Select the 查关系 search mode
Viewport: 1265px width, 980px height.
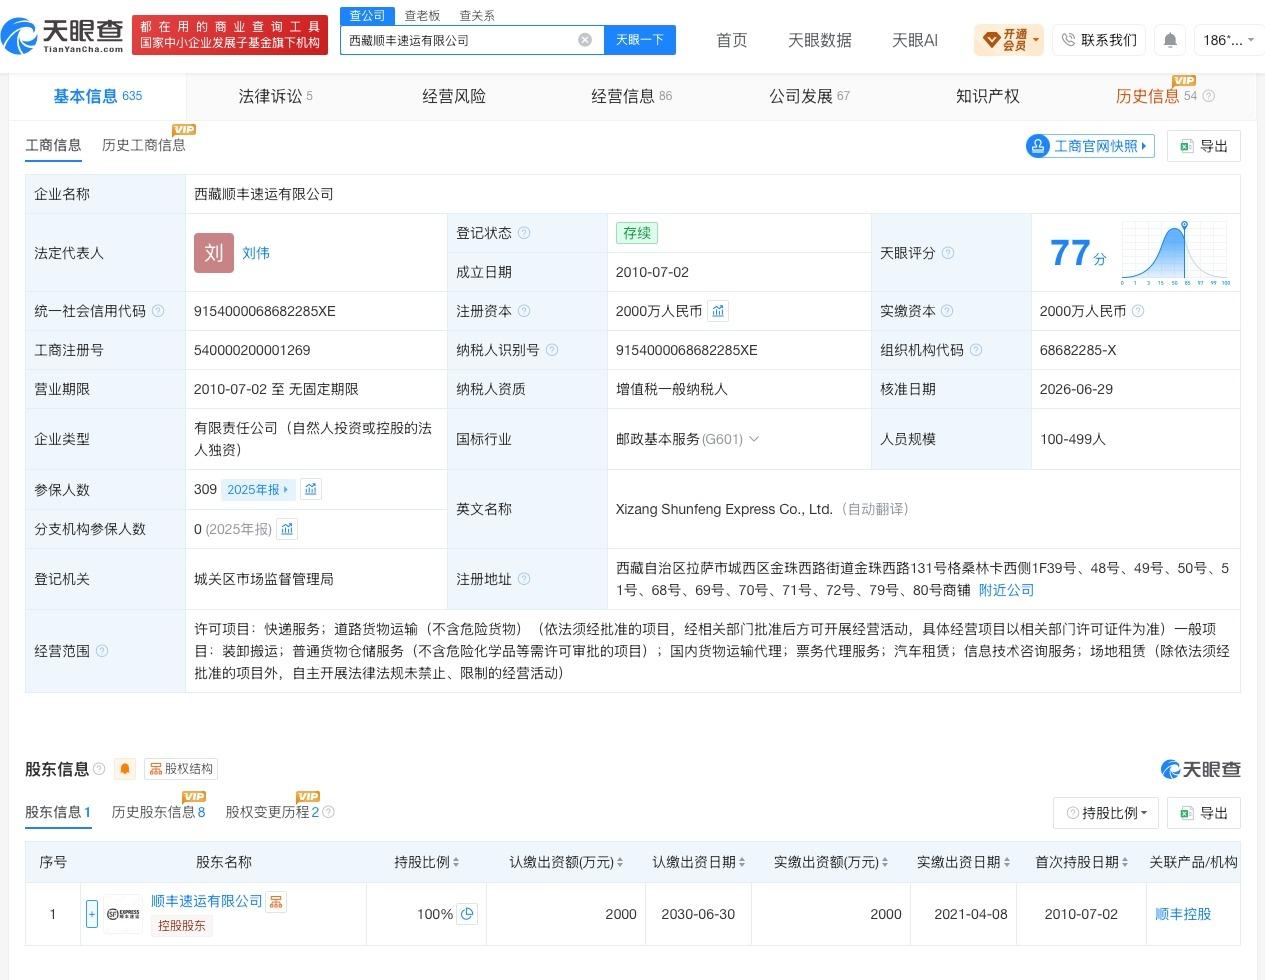point(477,16)
